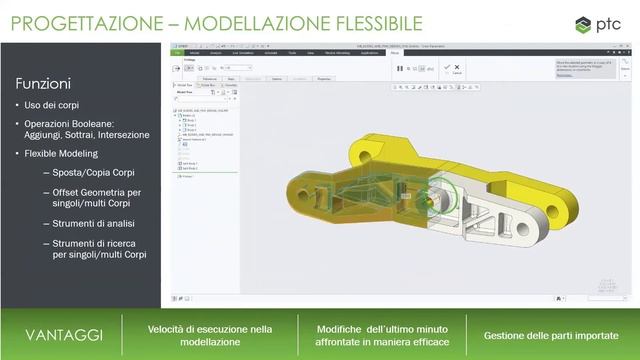Switch to the Favorites navigator tab
The width and height of the screenshot is (640, 360).
point(229,85)
